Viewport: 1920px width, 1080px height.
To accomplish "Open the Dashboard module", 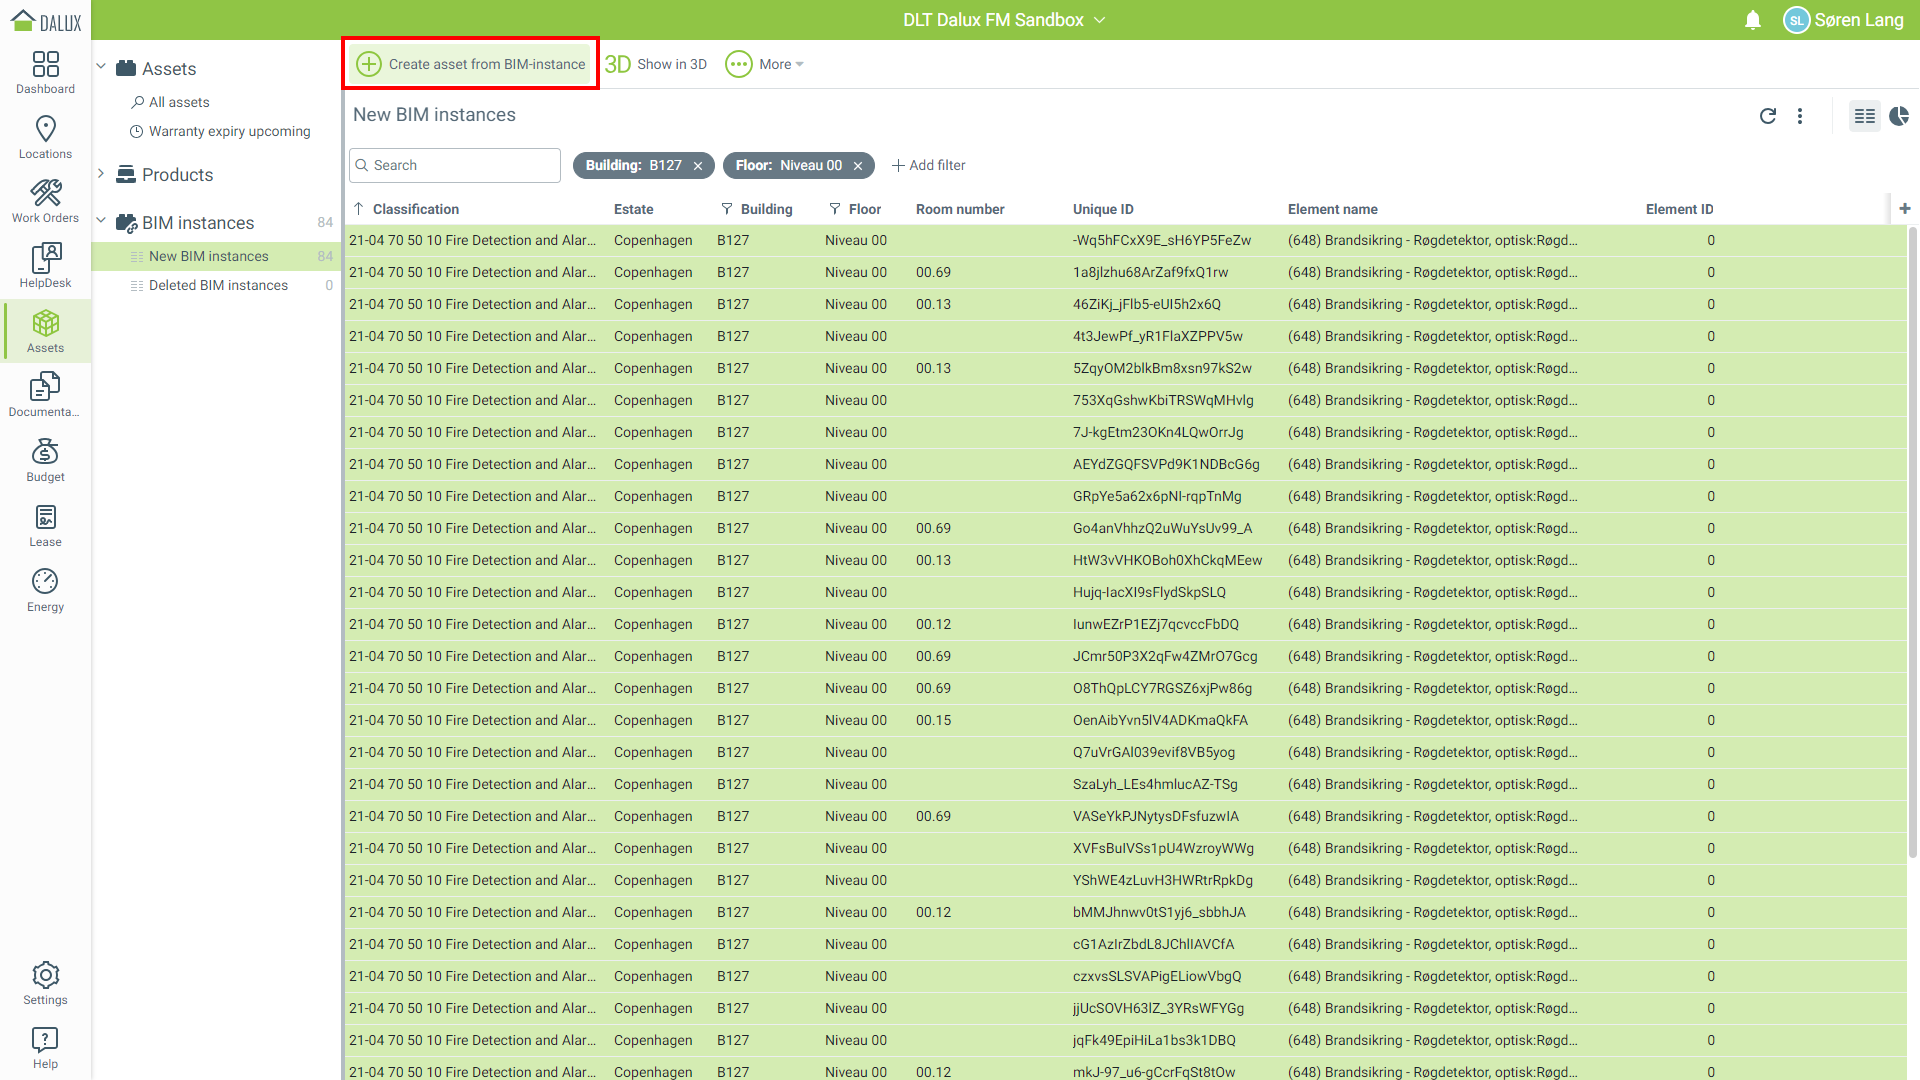I will (45, 72).
